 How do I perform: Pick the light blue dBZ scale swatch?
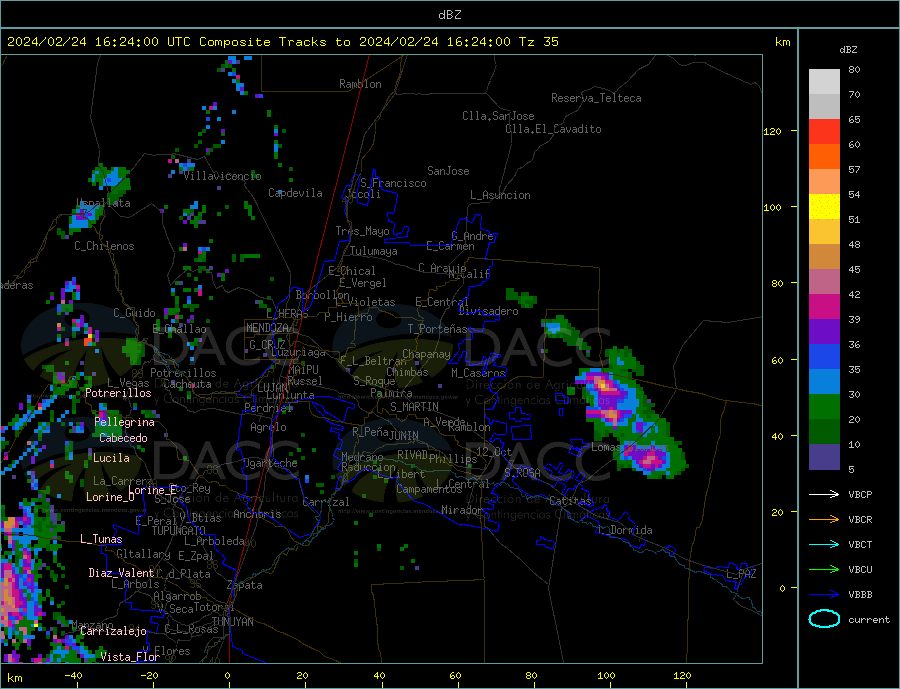(x=824, y=382)
